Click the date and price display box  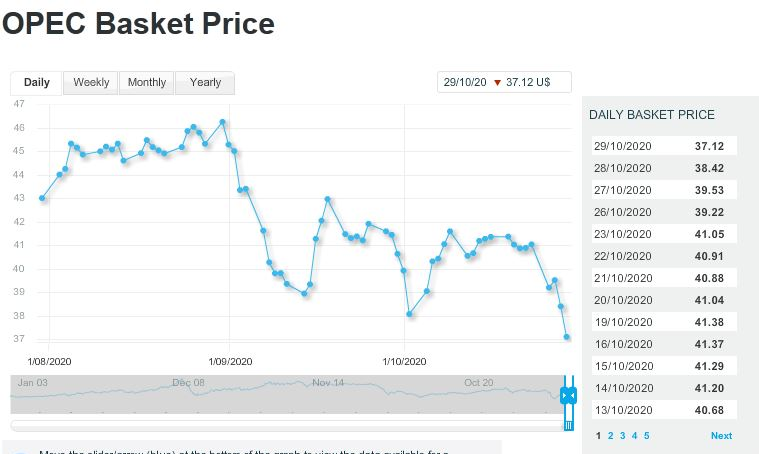point(504,82)
